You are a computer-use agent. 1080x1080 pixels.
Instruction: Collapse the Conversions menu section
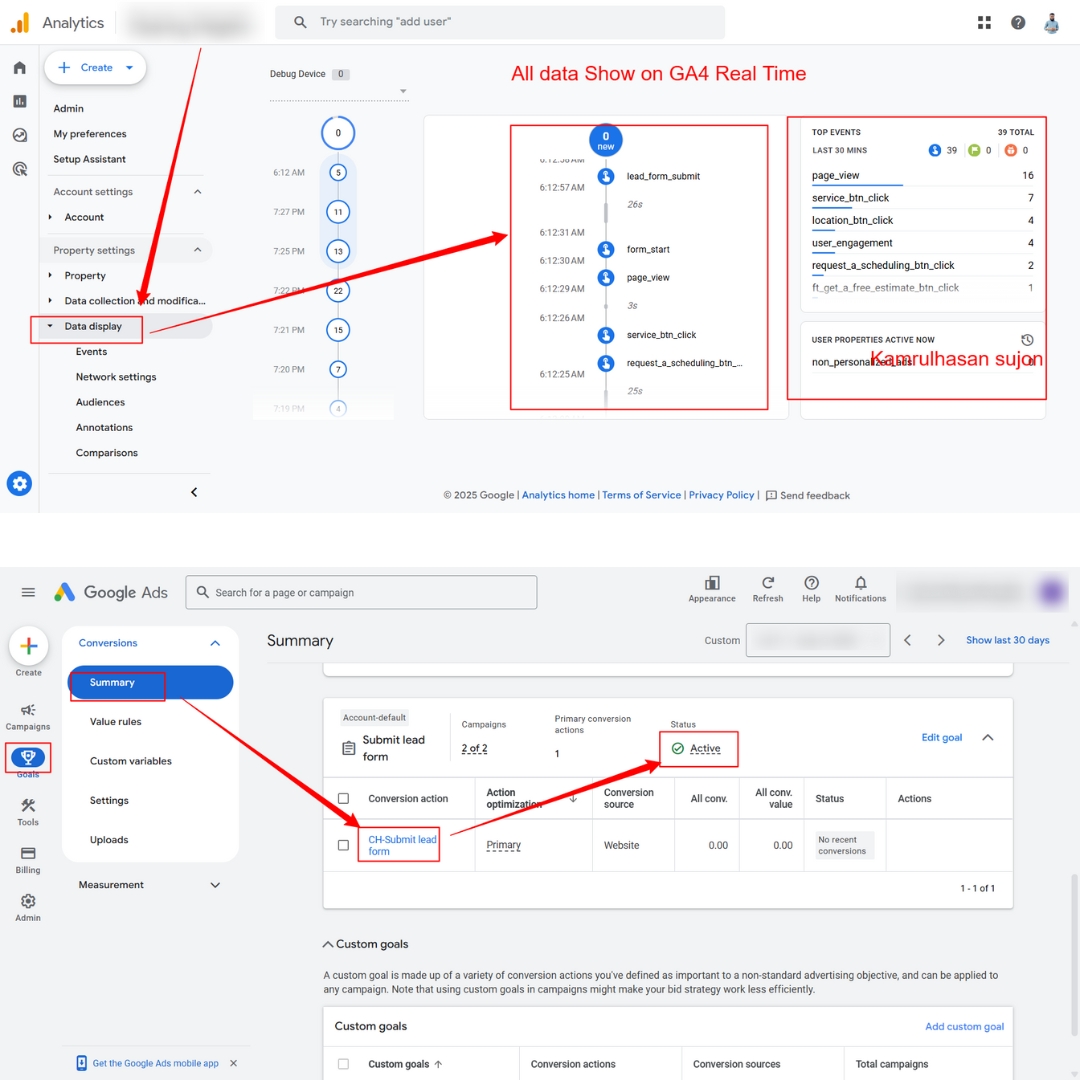(216, 643)
